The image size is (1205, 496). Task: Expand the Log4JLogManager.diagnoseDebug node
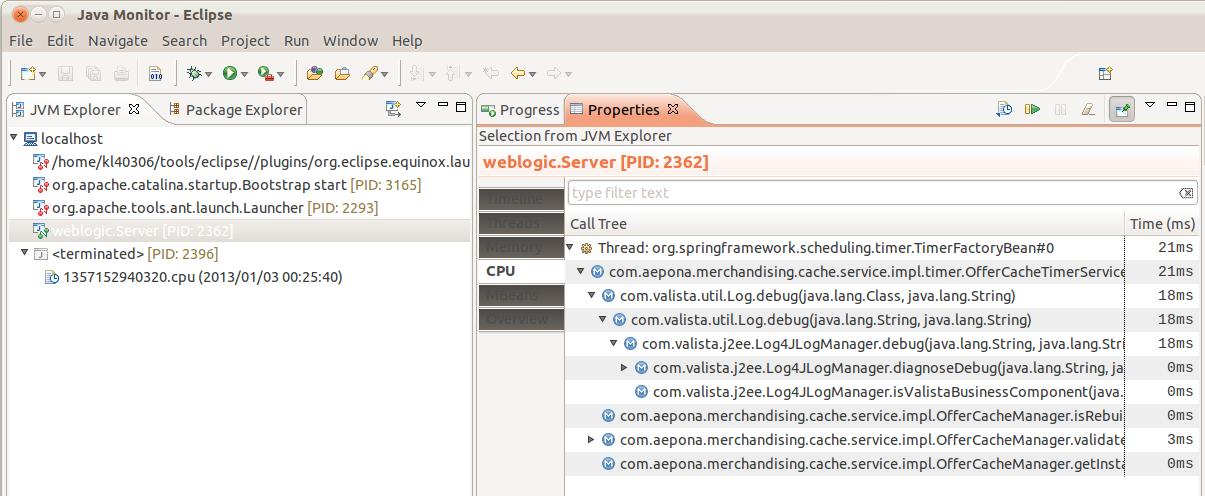(x=625, y=367)
